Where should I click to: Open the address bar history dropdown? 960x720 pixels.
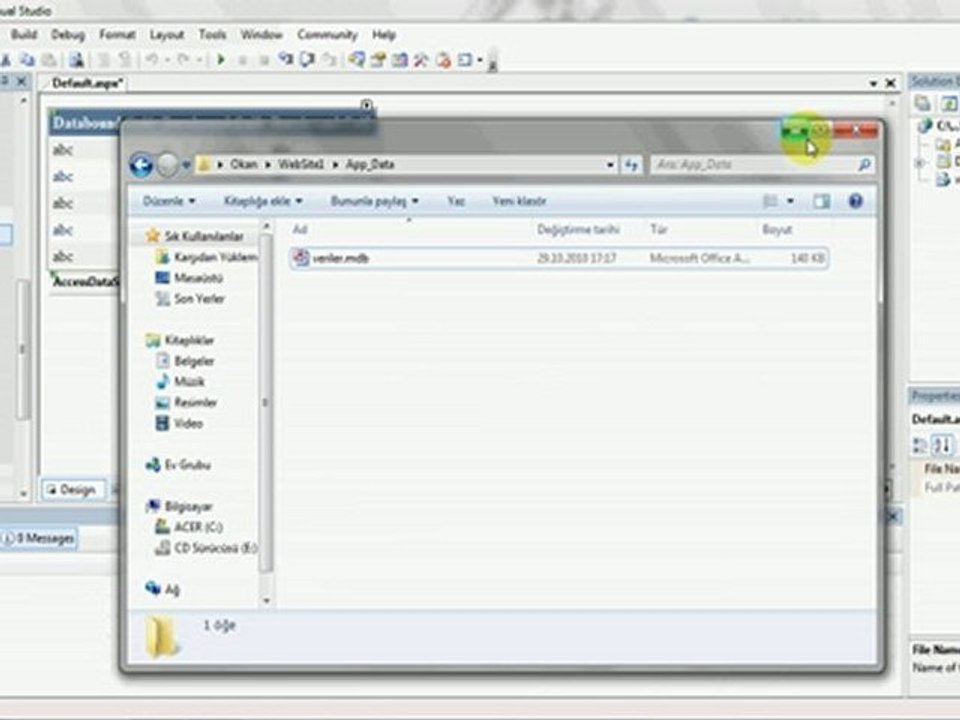(610, 165)
